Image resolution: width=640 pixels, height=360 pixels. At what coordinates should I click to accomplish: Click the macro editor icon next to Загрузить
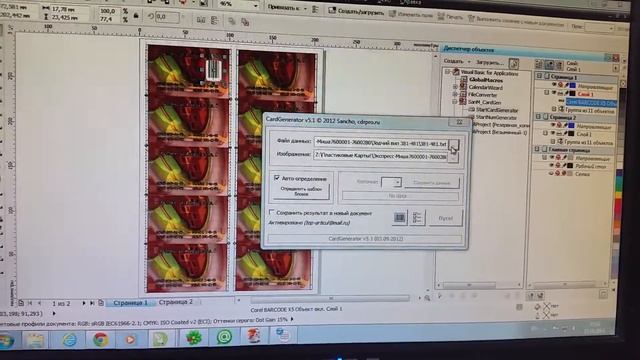(514, 64)
